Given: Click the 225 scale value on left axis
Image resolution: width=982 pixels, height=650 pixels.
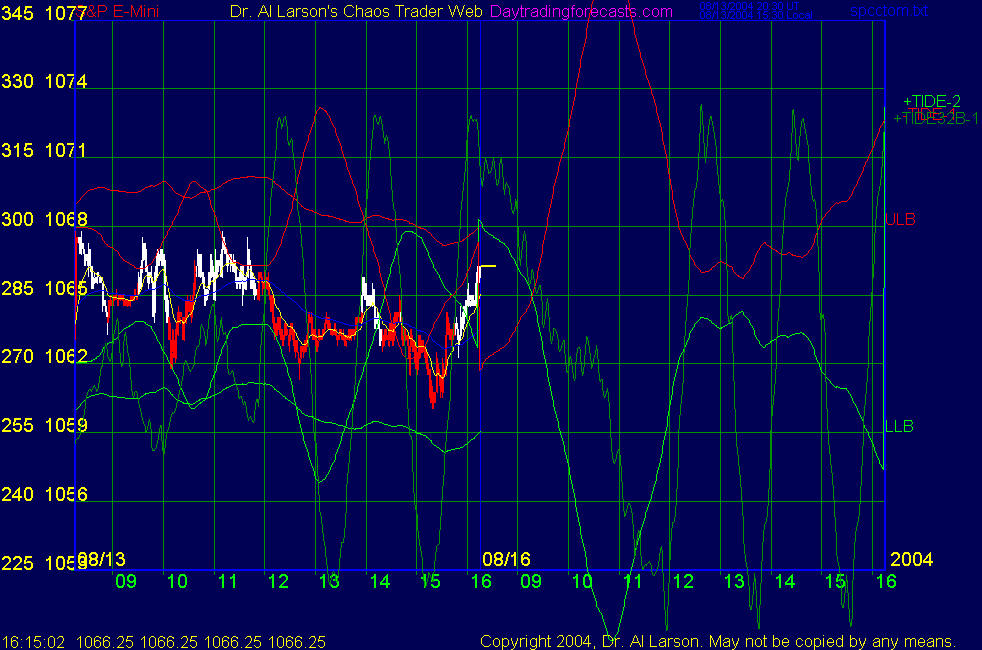Looking at the screenshot, I should click(18, 563).
